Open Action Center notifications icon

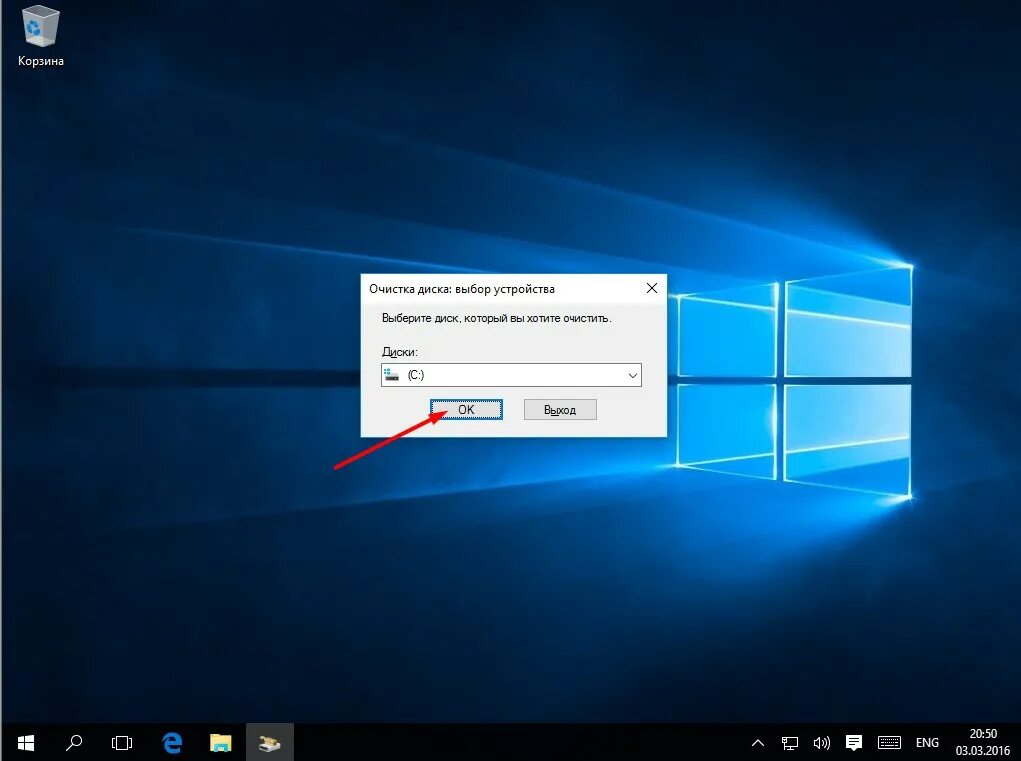tap(854, 743)
